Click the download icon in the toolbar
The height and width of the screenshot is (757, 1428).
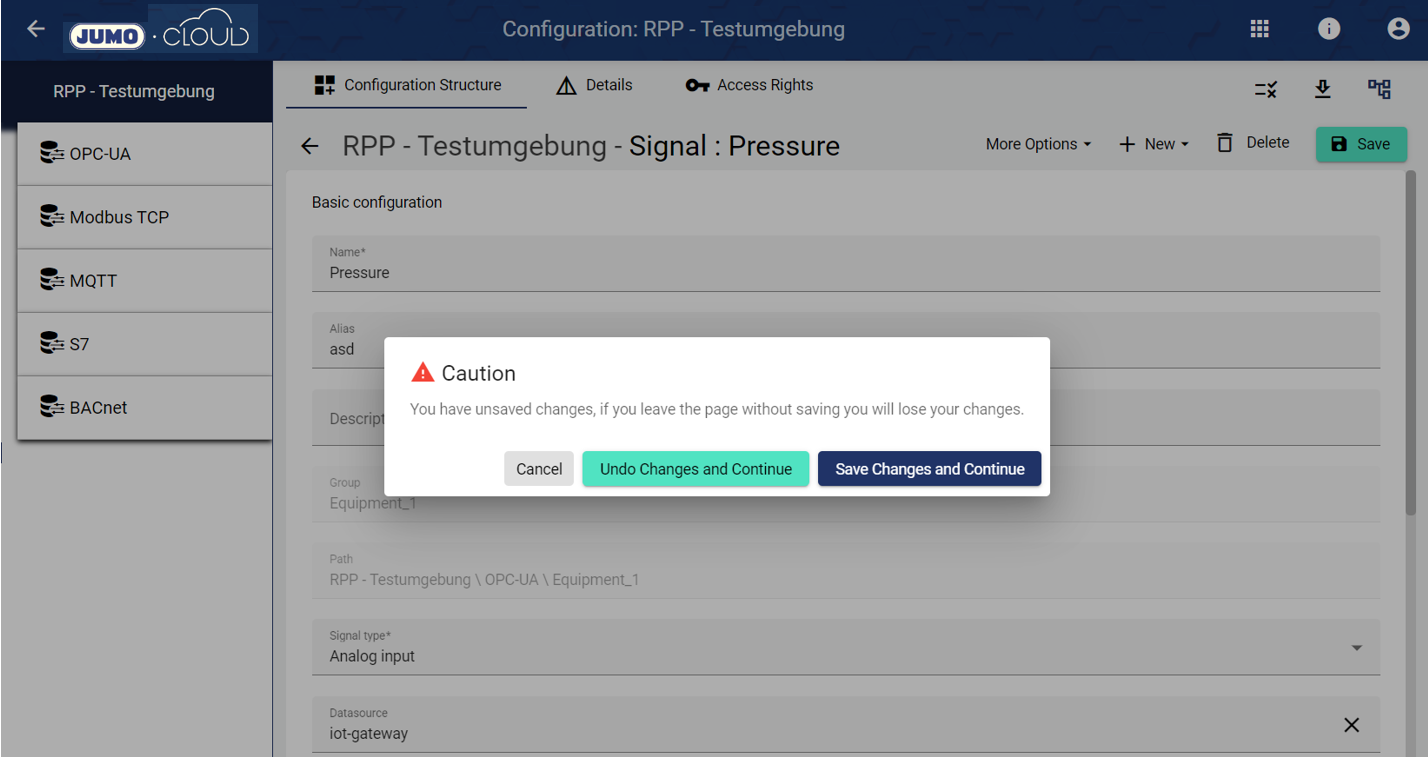tap(1322, 89)
